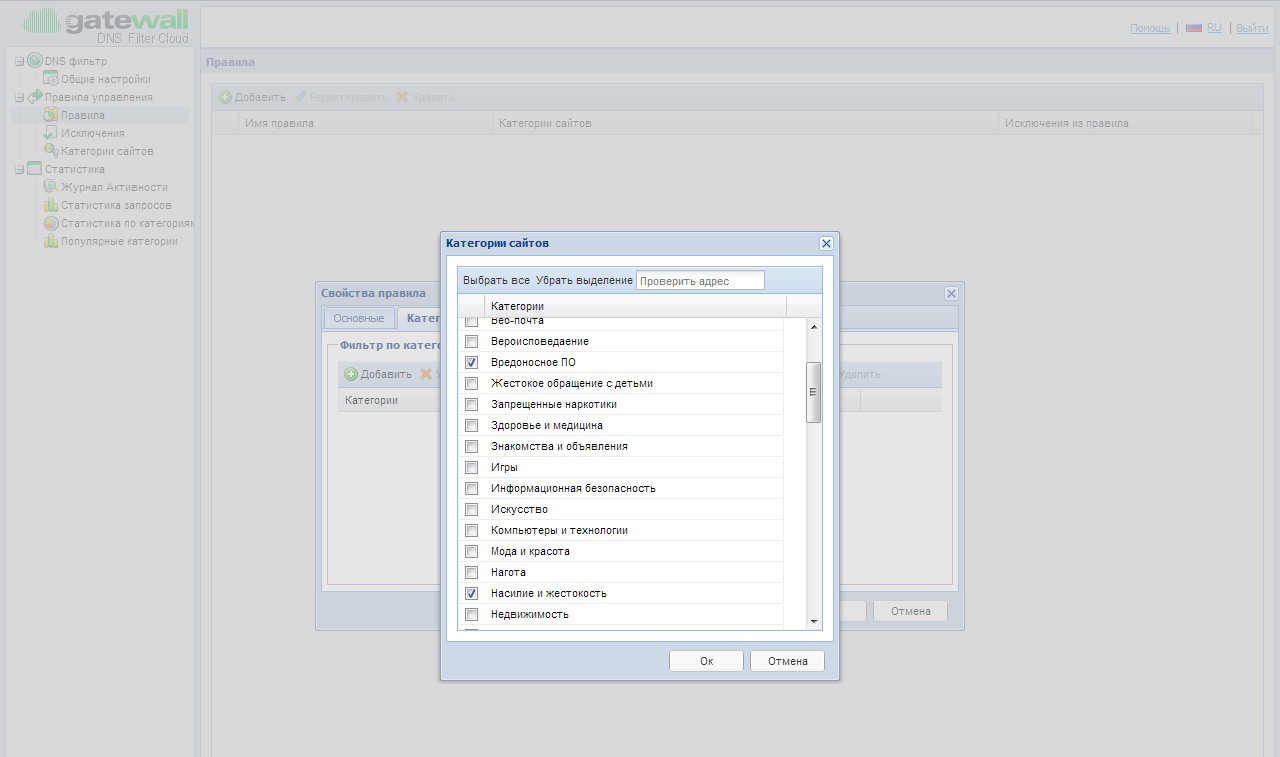This screenshot has width=1280, height=757.
Task: Enable the Игры category checkbox
Action: click(472, 467)
